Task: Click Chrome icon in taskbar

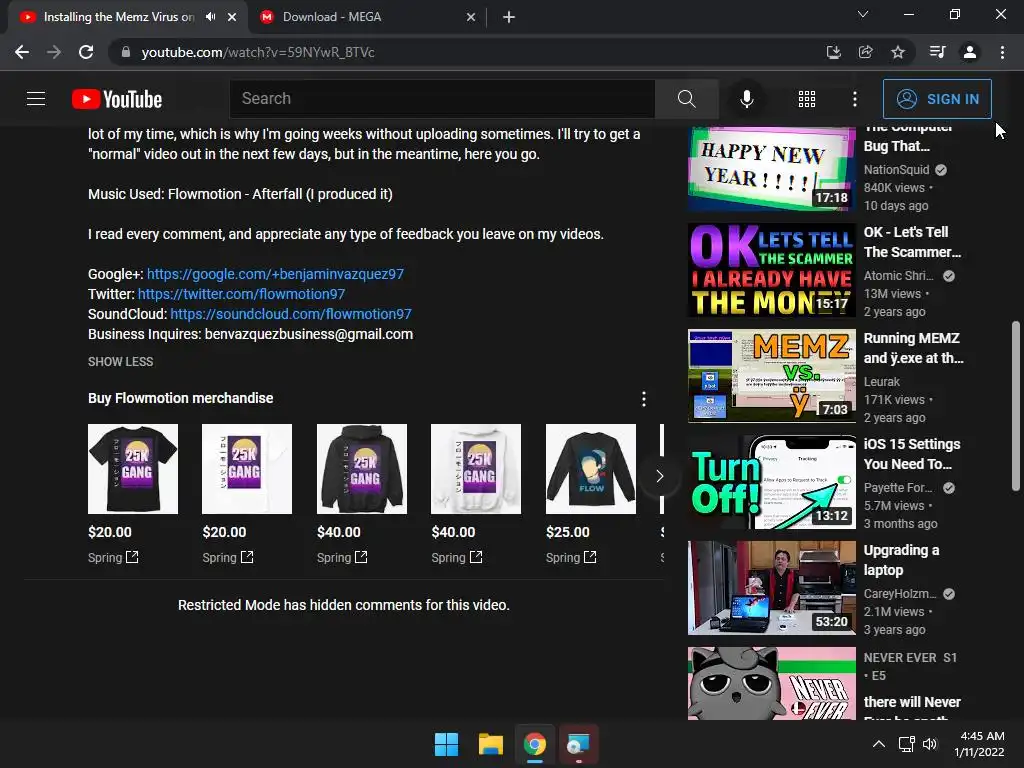Action: [535, 744]
